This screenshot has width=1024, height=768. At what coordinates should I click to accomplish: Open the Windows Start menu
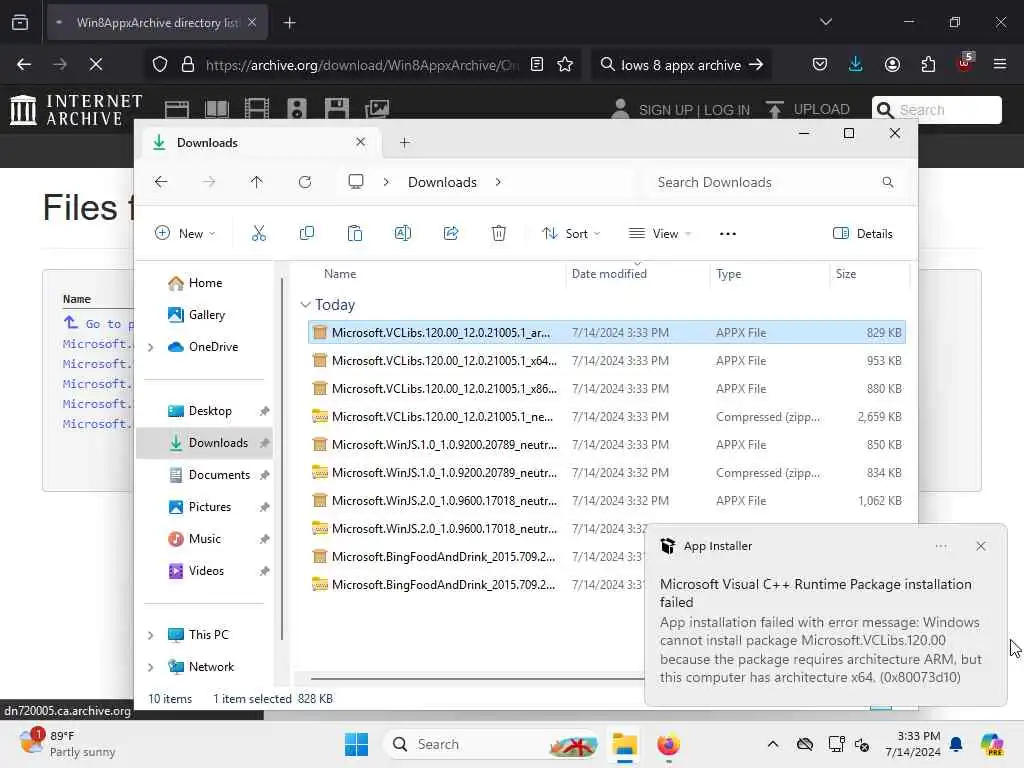pyautogui.click(x=357, y=744)
